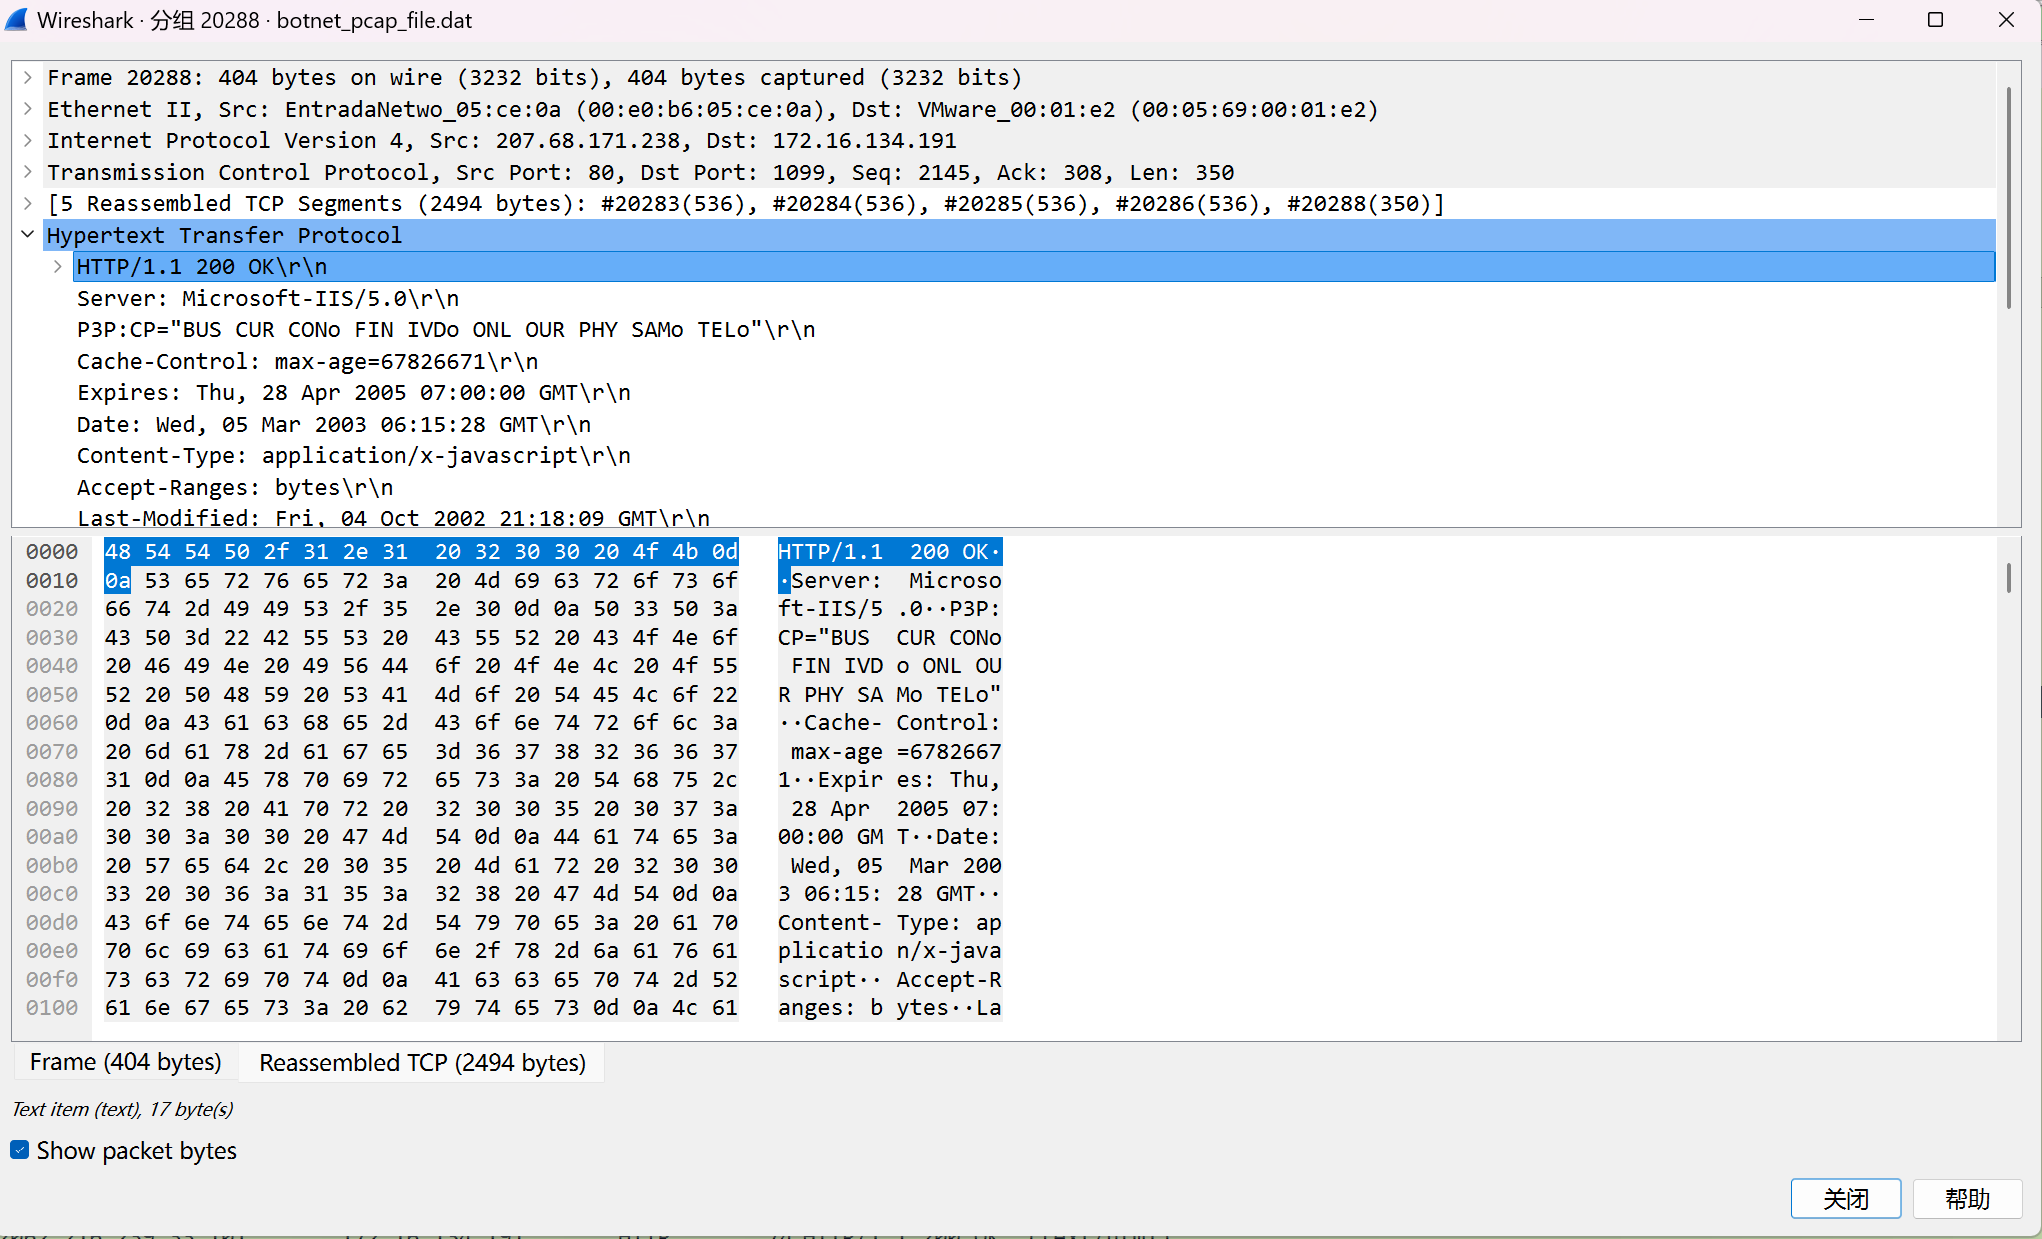The image size is (2042, 1239).
Task: Uncheck Show packet bytes checkbox
Action: (20, 1150)
